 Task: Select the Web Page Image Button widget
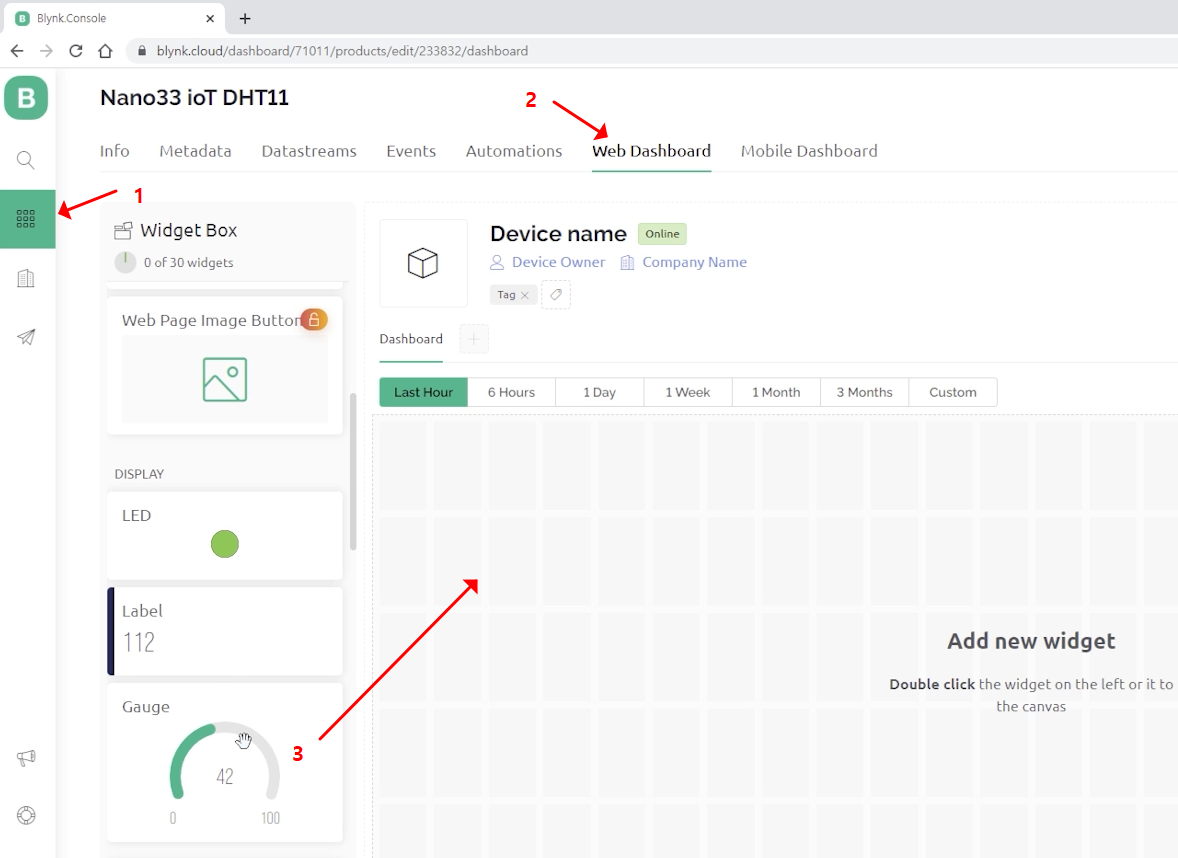pyautogui.click(x=225, y=365)
